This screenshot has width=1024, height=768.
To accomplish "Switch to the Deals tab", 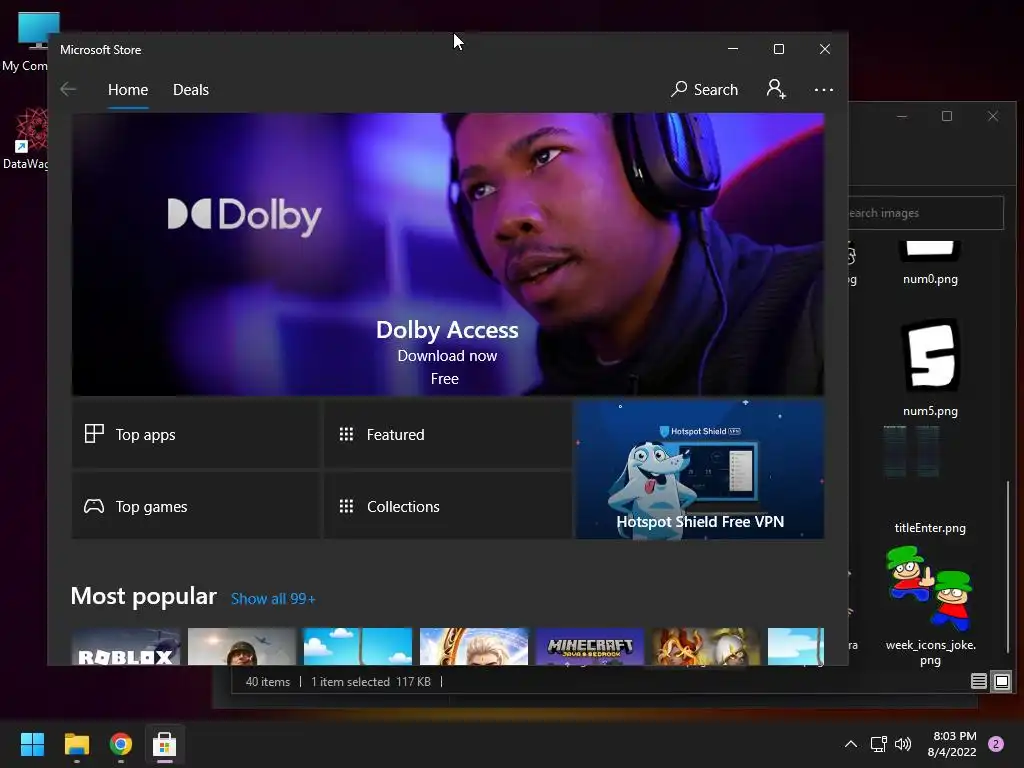I will pyautogui.click(x=191, y=89).
